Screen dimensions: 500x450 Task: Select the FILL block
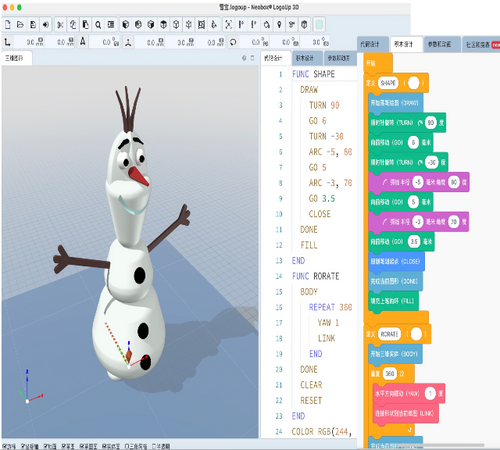(x=394, y=301)
